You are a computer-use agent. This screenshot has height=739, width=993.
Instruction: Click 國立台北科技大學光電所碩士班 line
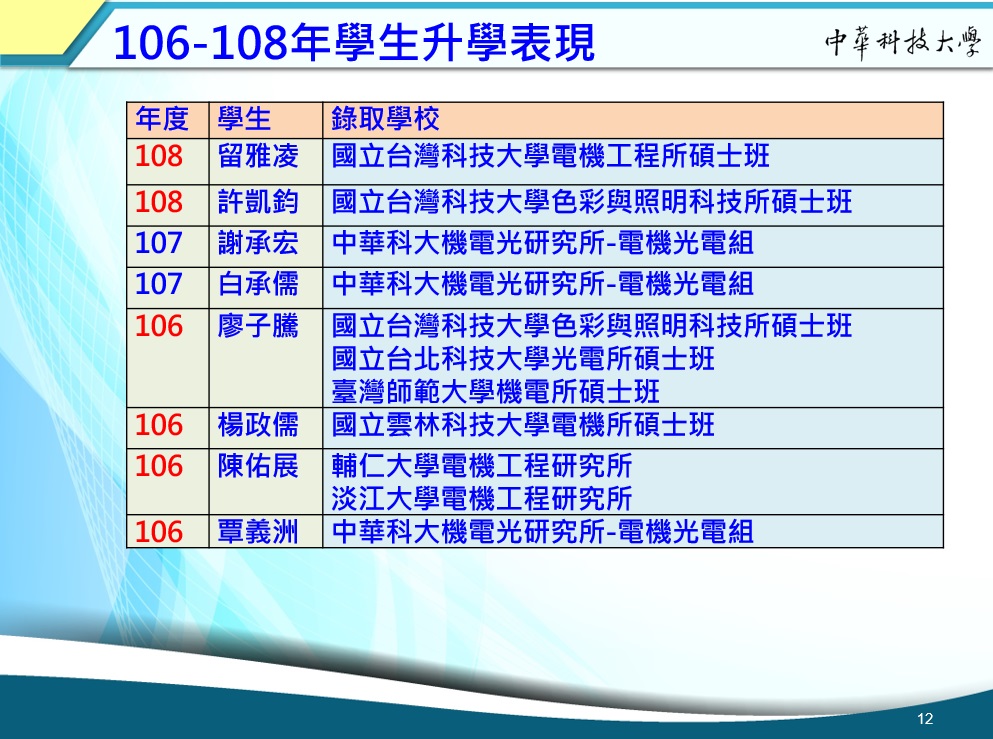click(523, 359)
